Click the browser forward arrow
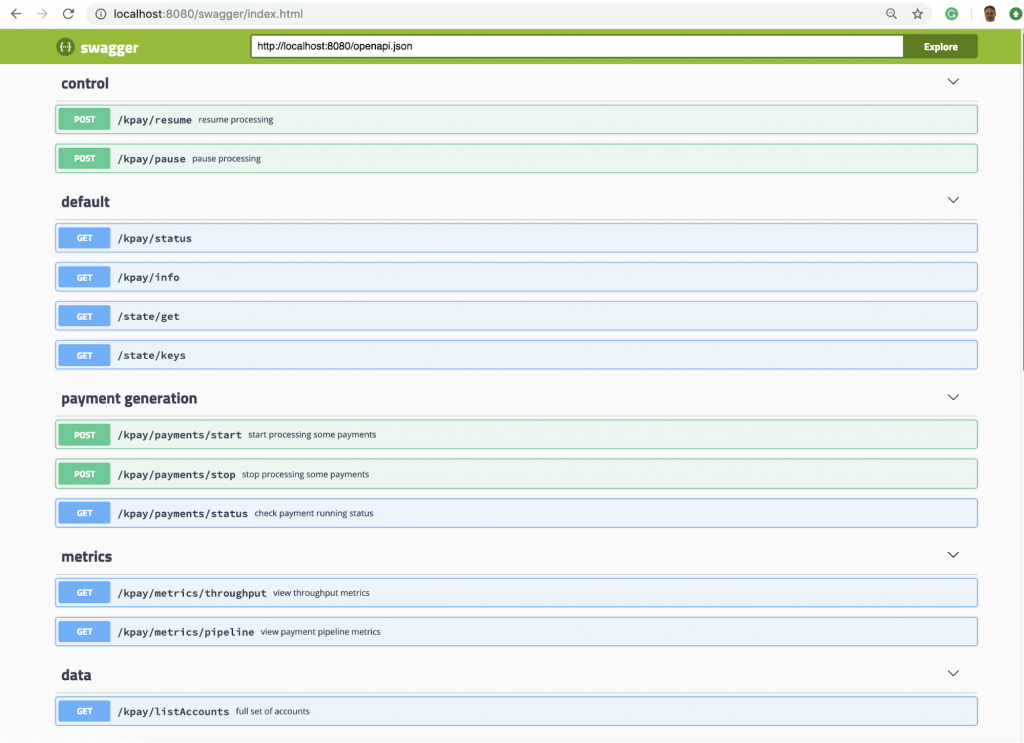This screenshot has width=1024, height=743. coord(42,14)
